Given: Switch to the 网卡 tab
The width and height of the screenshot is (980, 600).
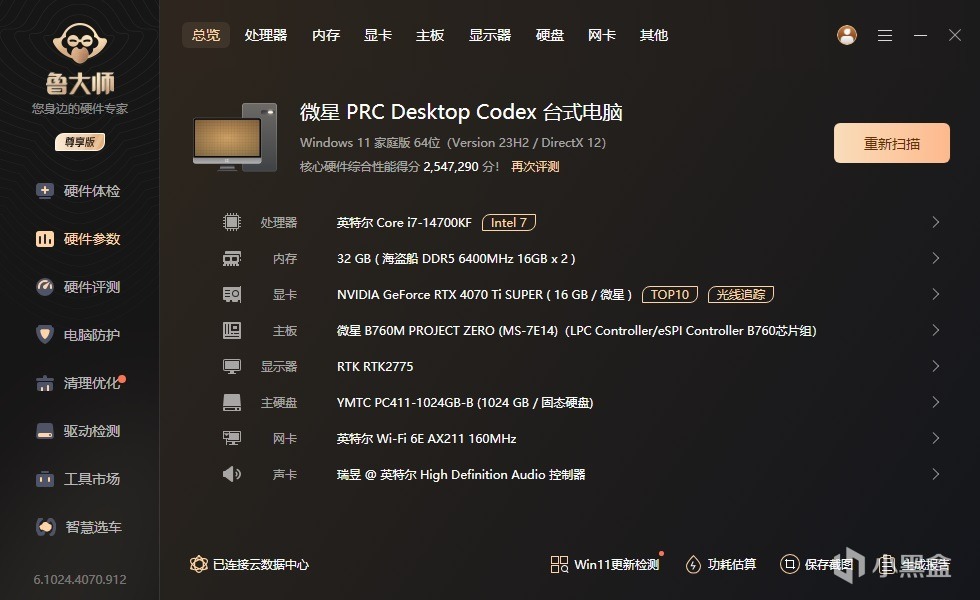Looking at the screenshot, I should 602,35.
